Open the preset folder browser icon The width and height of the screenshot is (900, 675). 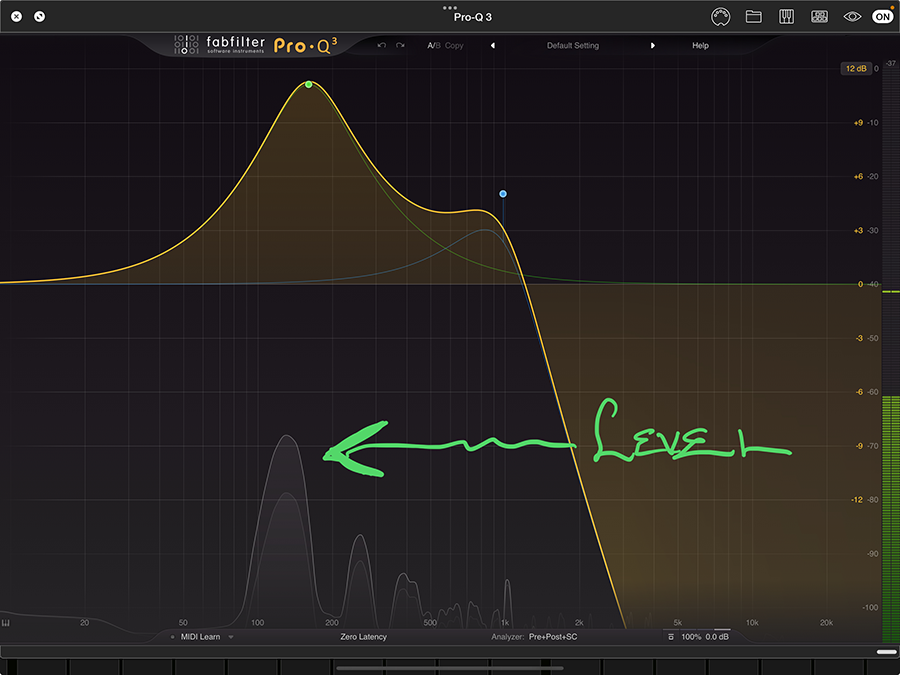coord(754,17)
